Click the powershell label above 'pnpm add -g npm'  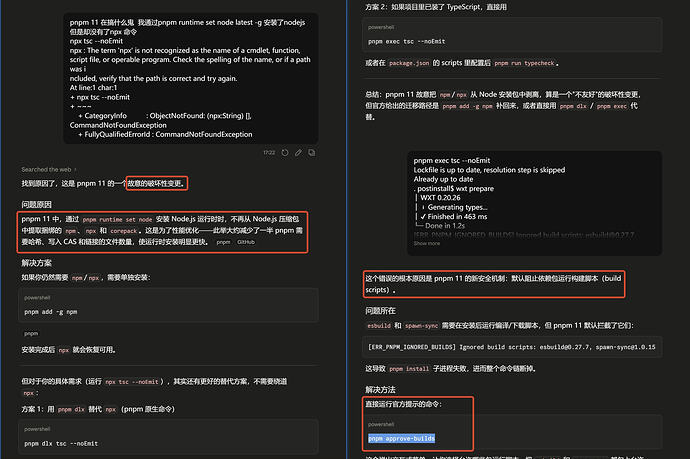point(37,298)
